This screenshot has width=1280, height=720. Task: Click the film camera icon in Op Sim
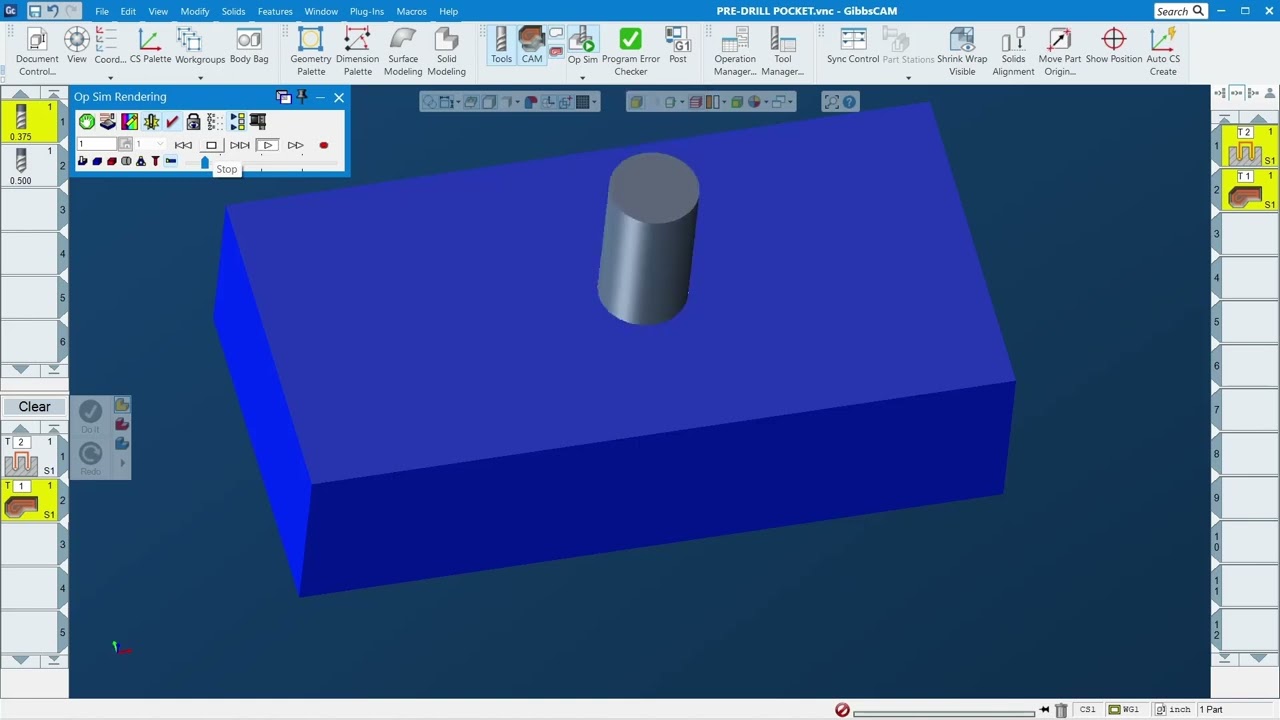pos(258,121)
